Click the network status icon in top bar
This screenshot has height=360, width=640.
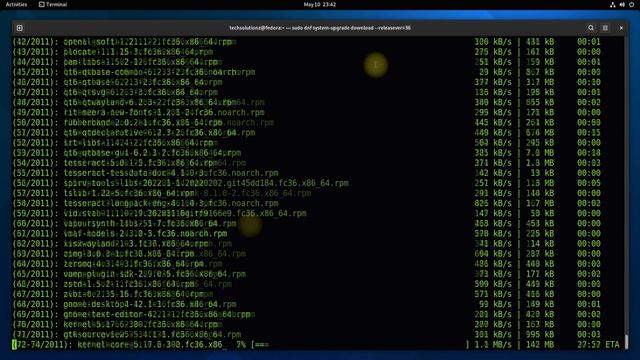[612, 4]
